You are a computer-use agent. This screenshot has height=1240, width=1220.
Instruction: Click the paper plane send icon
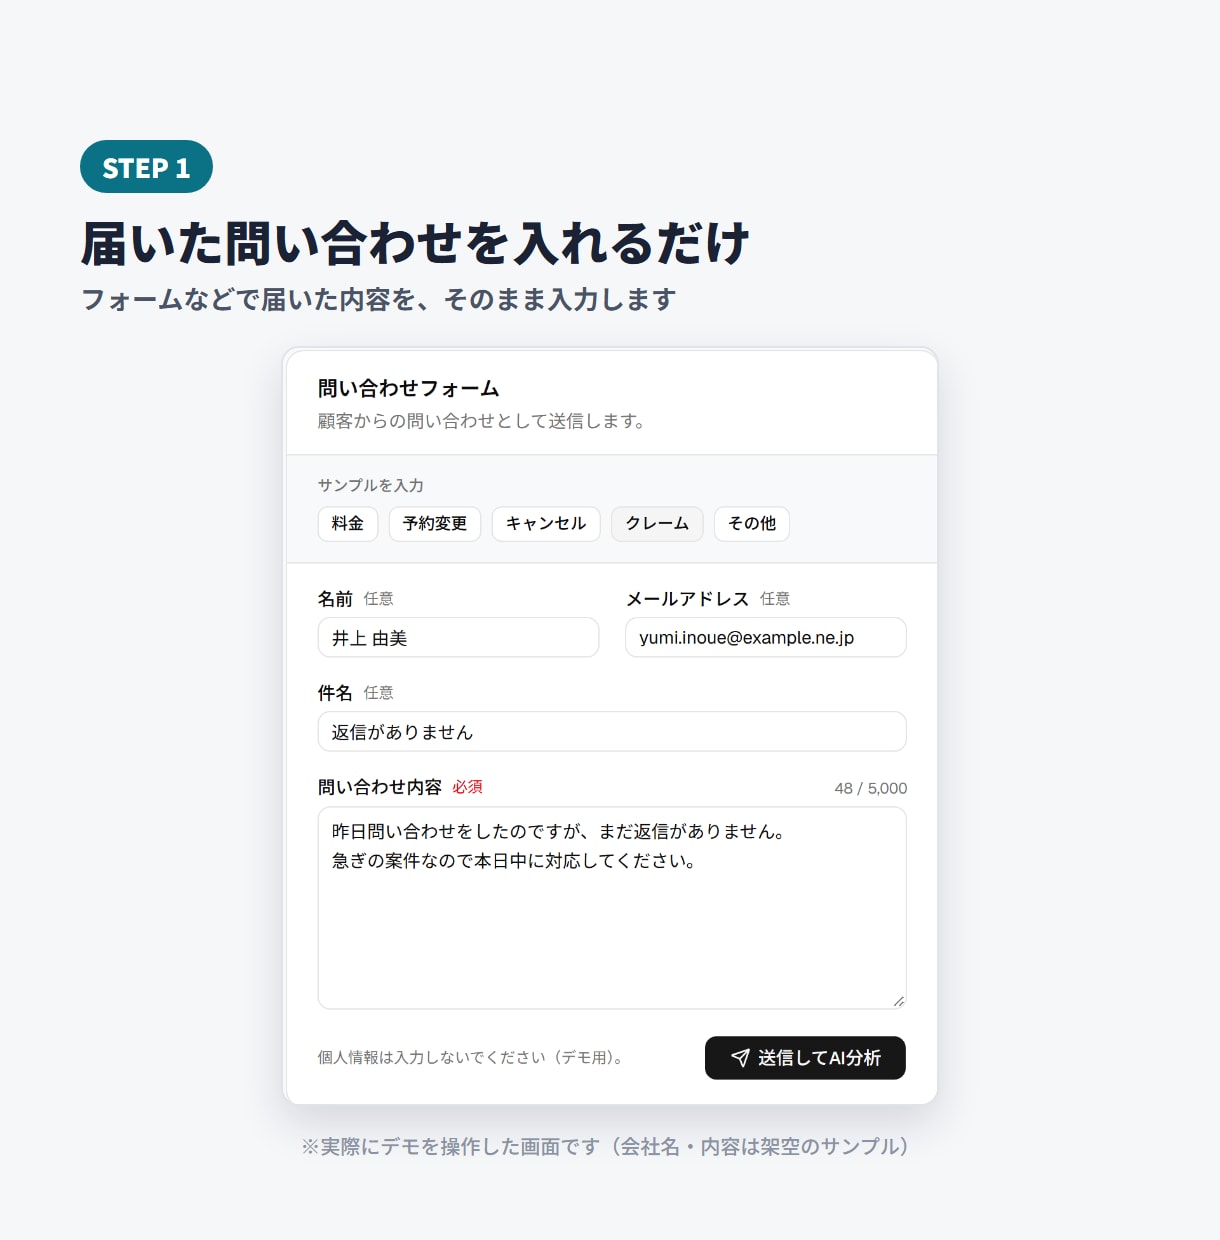pos(740,1058)
